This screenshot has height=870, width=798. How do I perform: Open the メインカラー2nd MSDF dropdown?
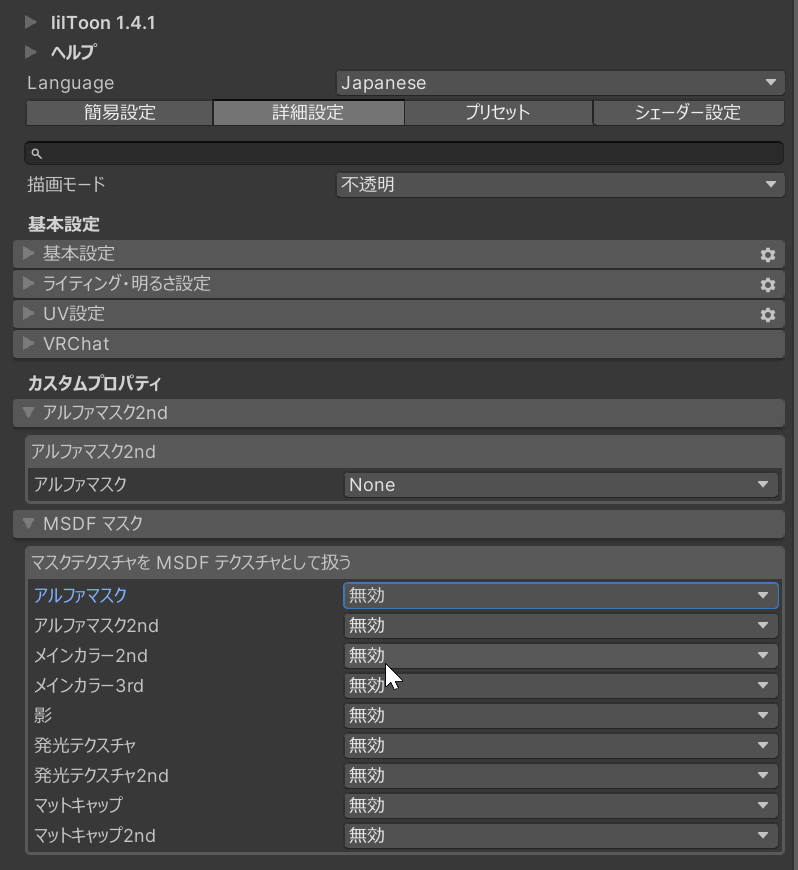click(560, 656)
